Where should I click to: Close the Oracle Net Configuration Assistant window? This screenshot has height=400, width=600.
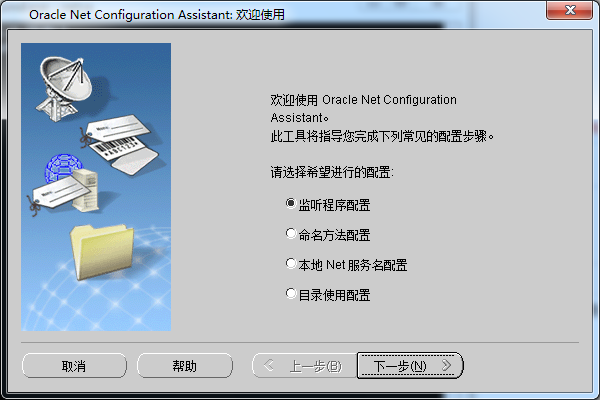tap(569, 10)
